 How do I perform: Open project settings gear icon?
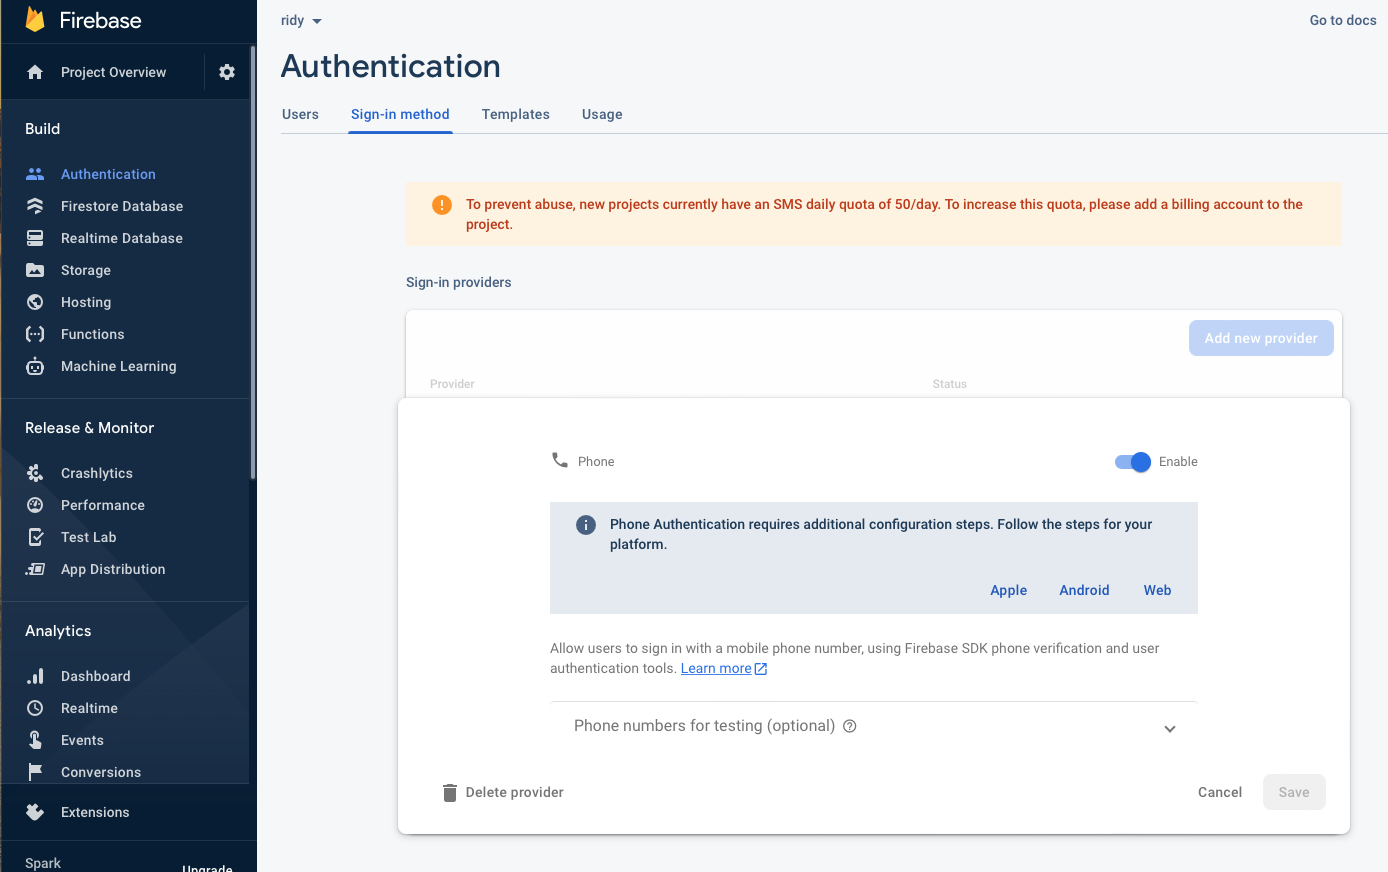pyautogui.click(x=227, y=72)
